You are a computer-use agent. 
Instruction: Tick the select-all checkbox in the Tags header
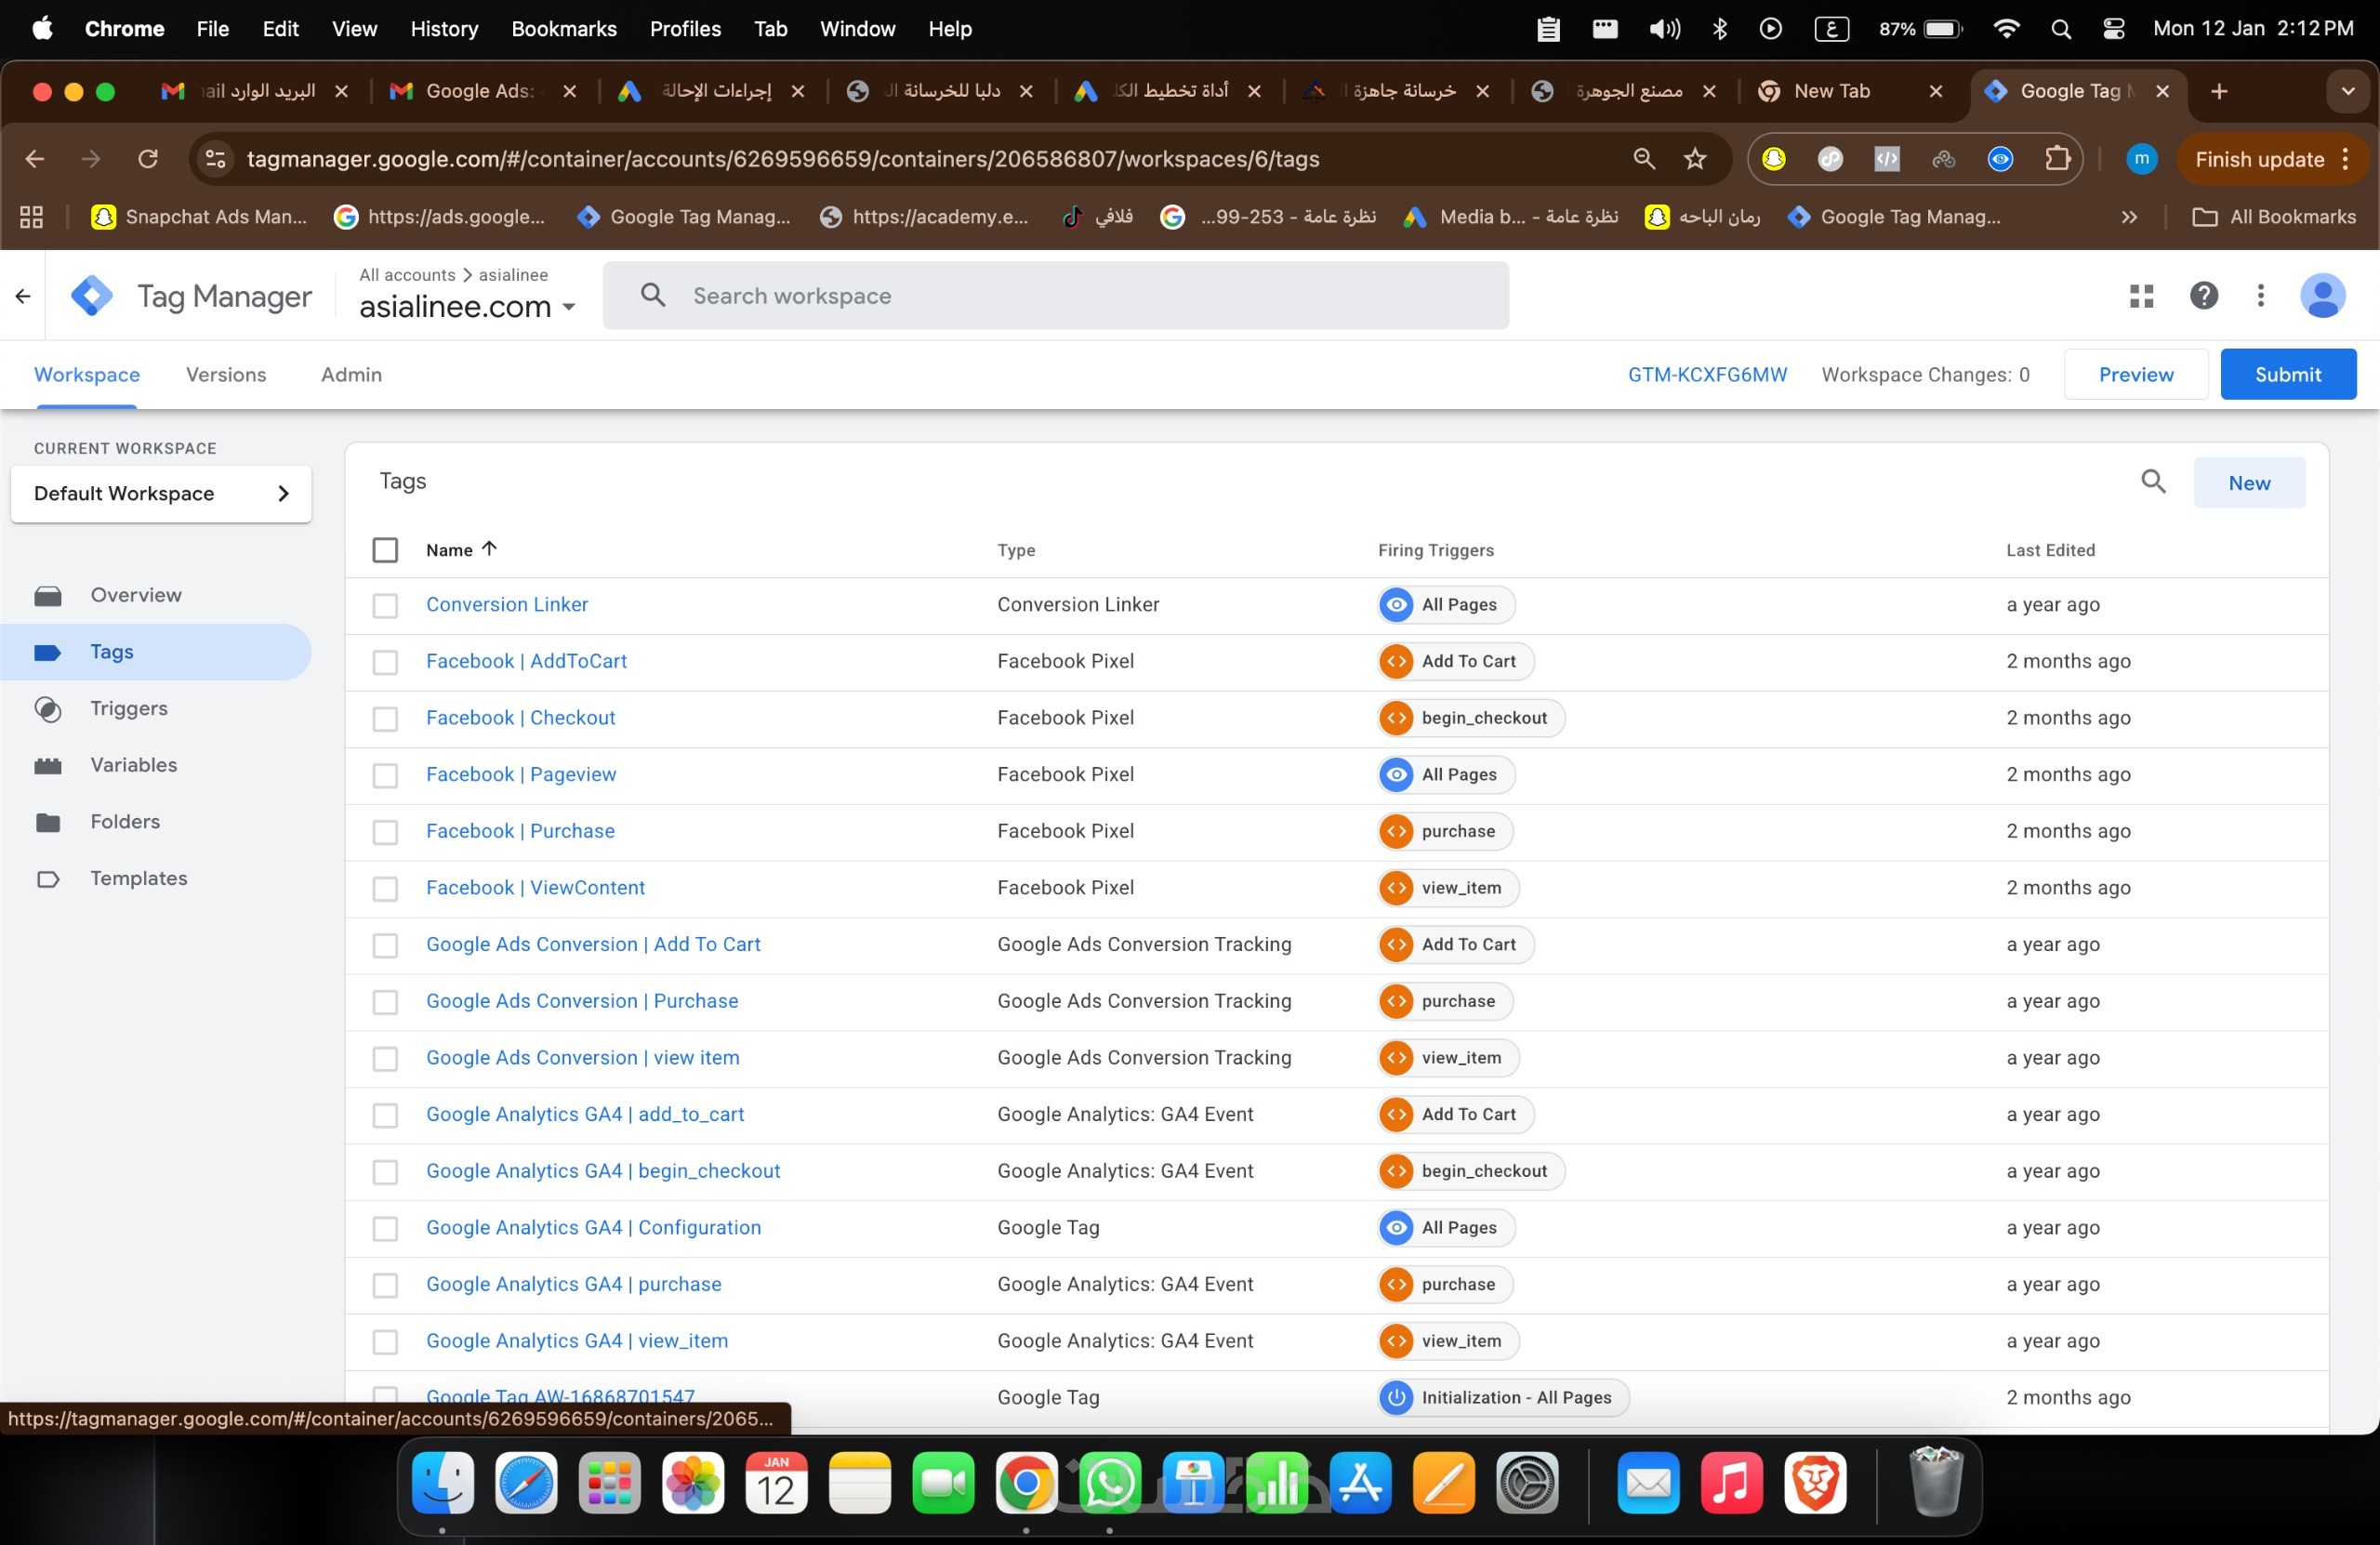(x=385, y=550)
